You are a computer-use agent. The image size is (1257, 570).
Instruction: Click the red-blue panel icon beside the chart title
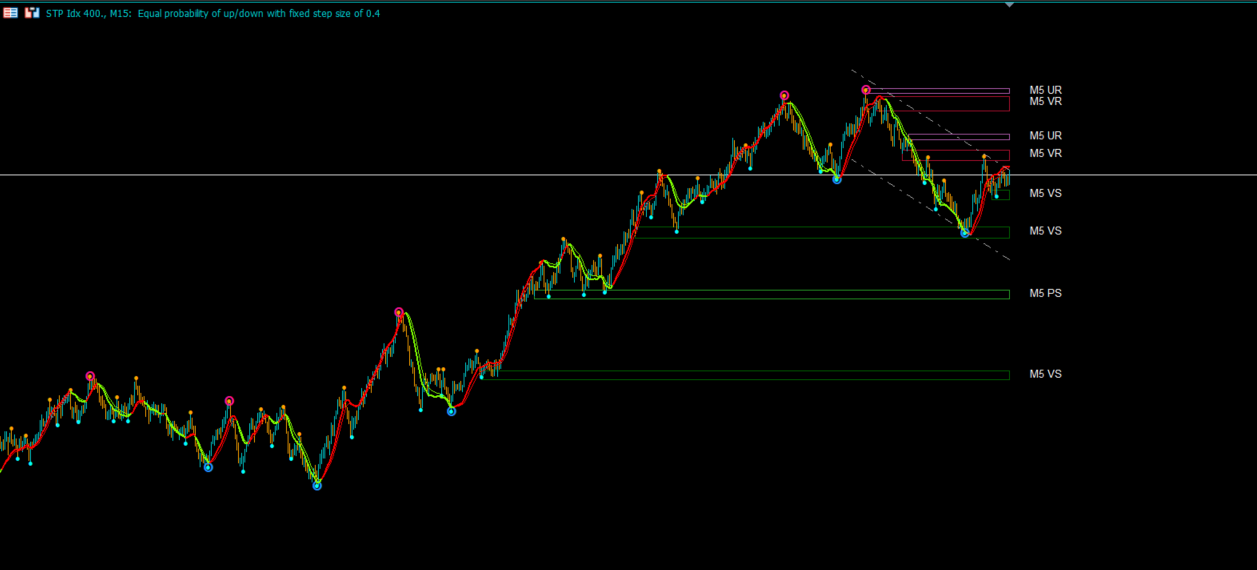32,13
